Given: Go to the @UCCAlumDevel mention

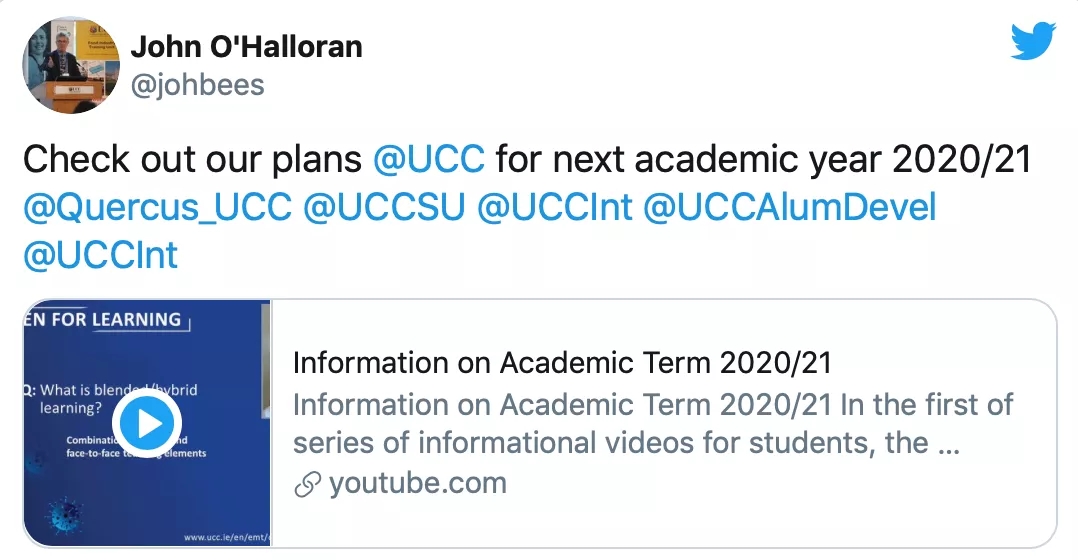Looking at the screenshot, I should [789, 207].
